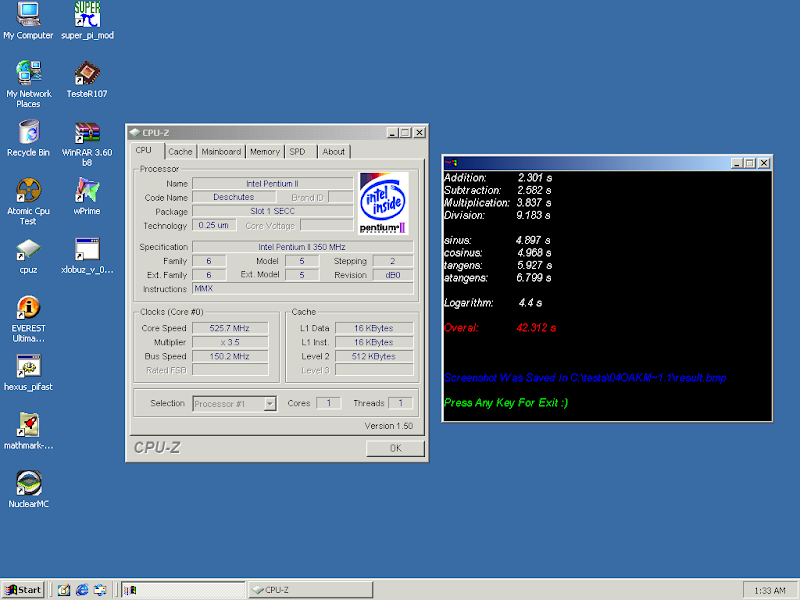The height and width of the screenshot is (600, 800).
Task: Open Internet Explorer from quick launch
Action: point(82,590)
